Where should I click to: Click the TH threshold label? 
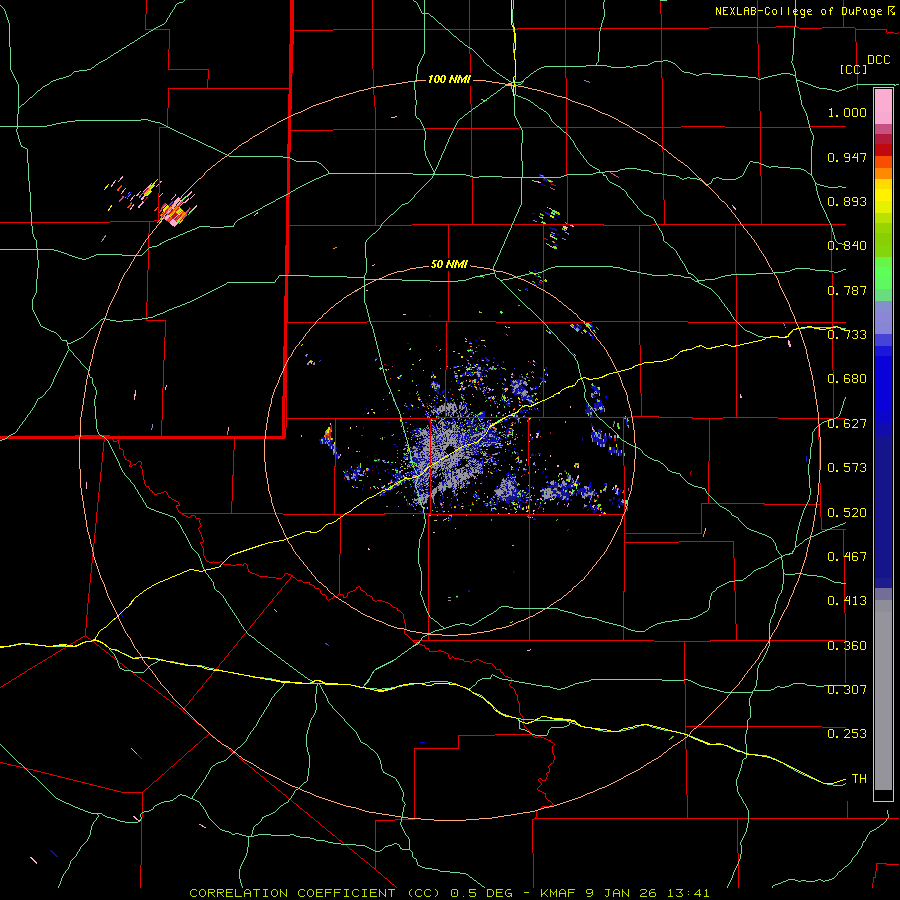point(859,779)
